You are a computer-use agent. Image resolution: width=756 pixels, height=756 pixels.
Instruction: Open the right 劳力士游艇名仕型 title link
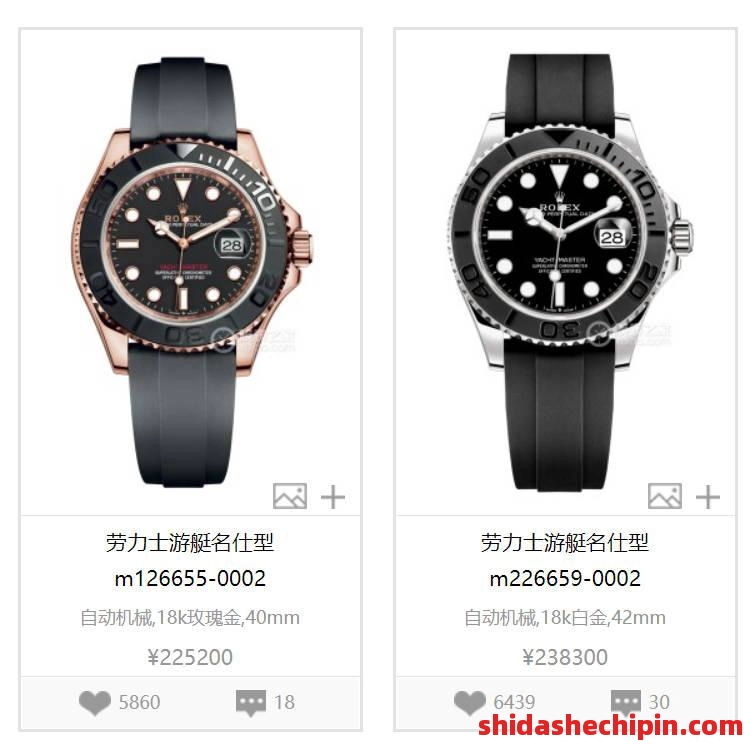click(x=565, y=542)
